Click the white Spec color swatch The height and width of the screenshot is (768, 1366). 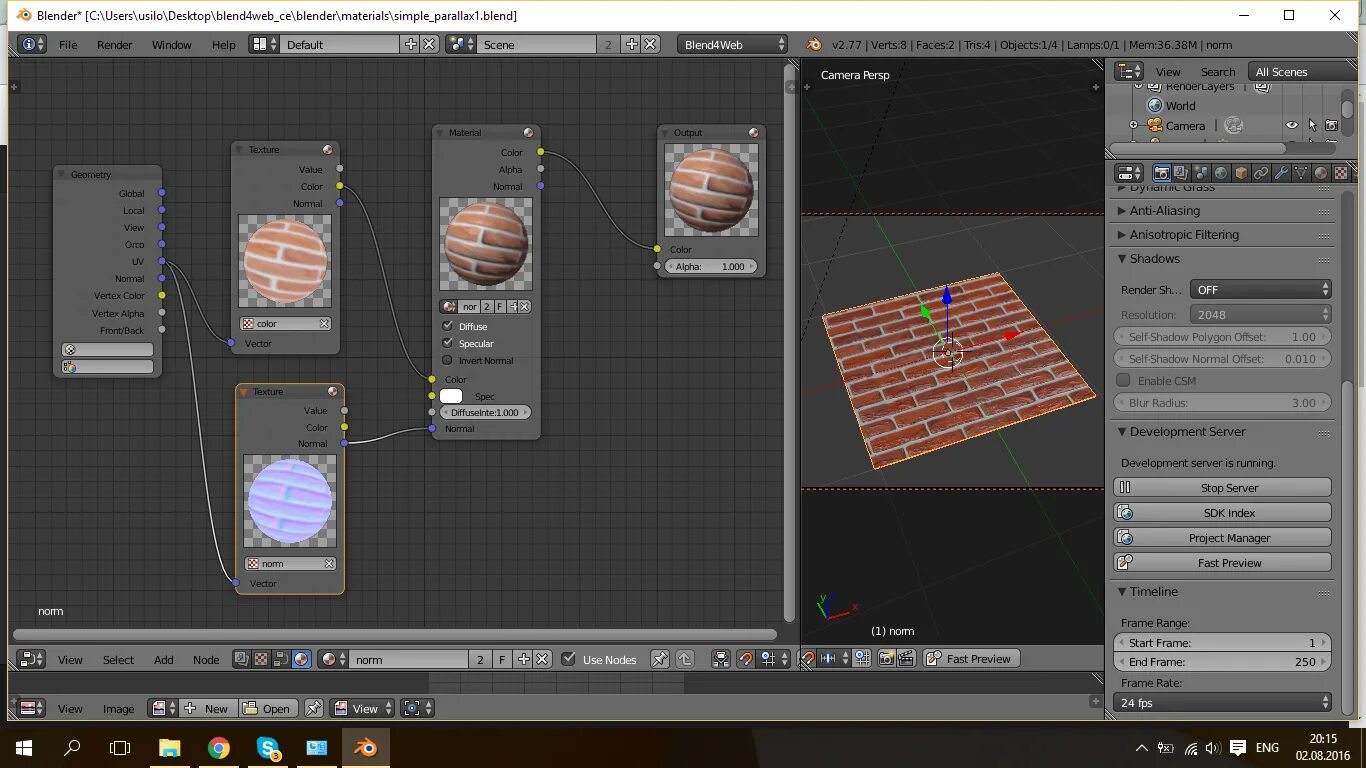point(451,396)
